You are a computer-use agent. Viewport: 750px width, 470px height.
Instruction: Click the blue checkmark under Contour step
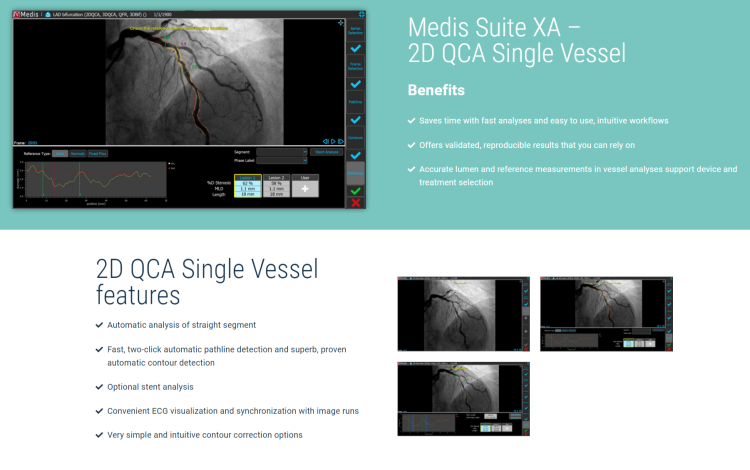click(x=355, y=155)
